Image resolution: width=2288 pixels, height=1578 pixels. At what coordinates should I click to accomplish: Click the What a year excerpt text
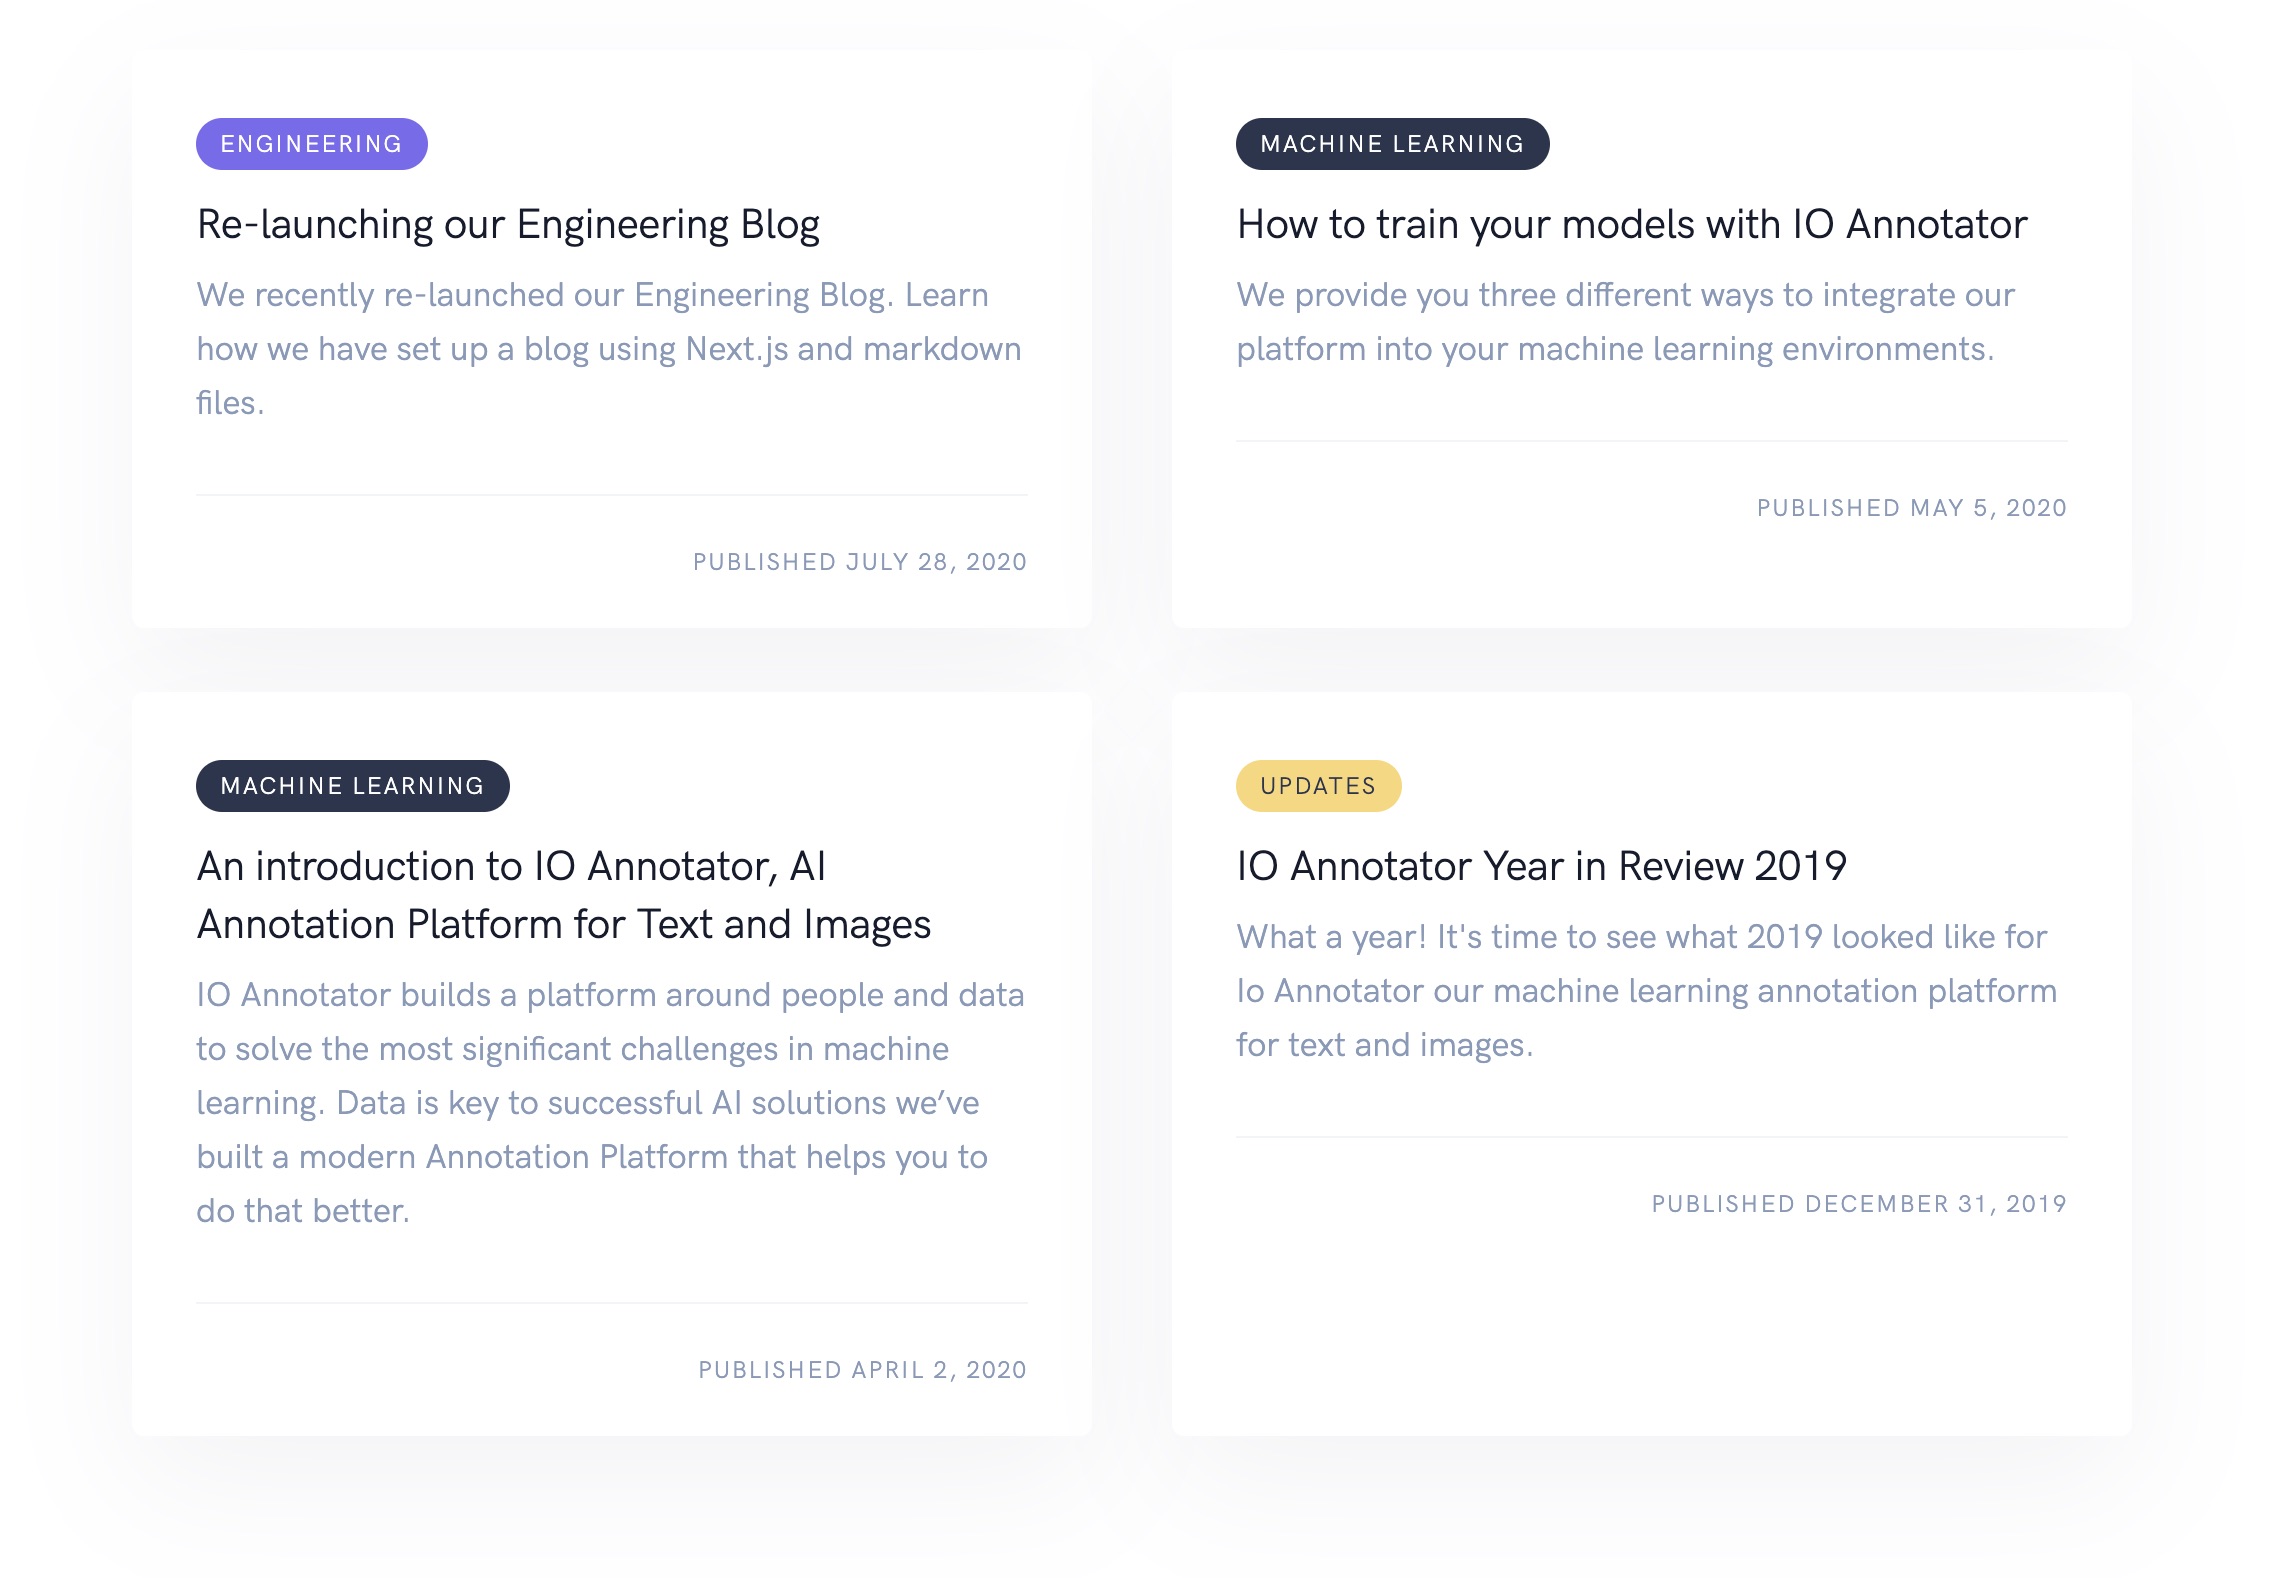tap(1646, 991)
